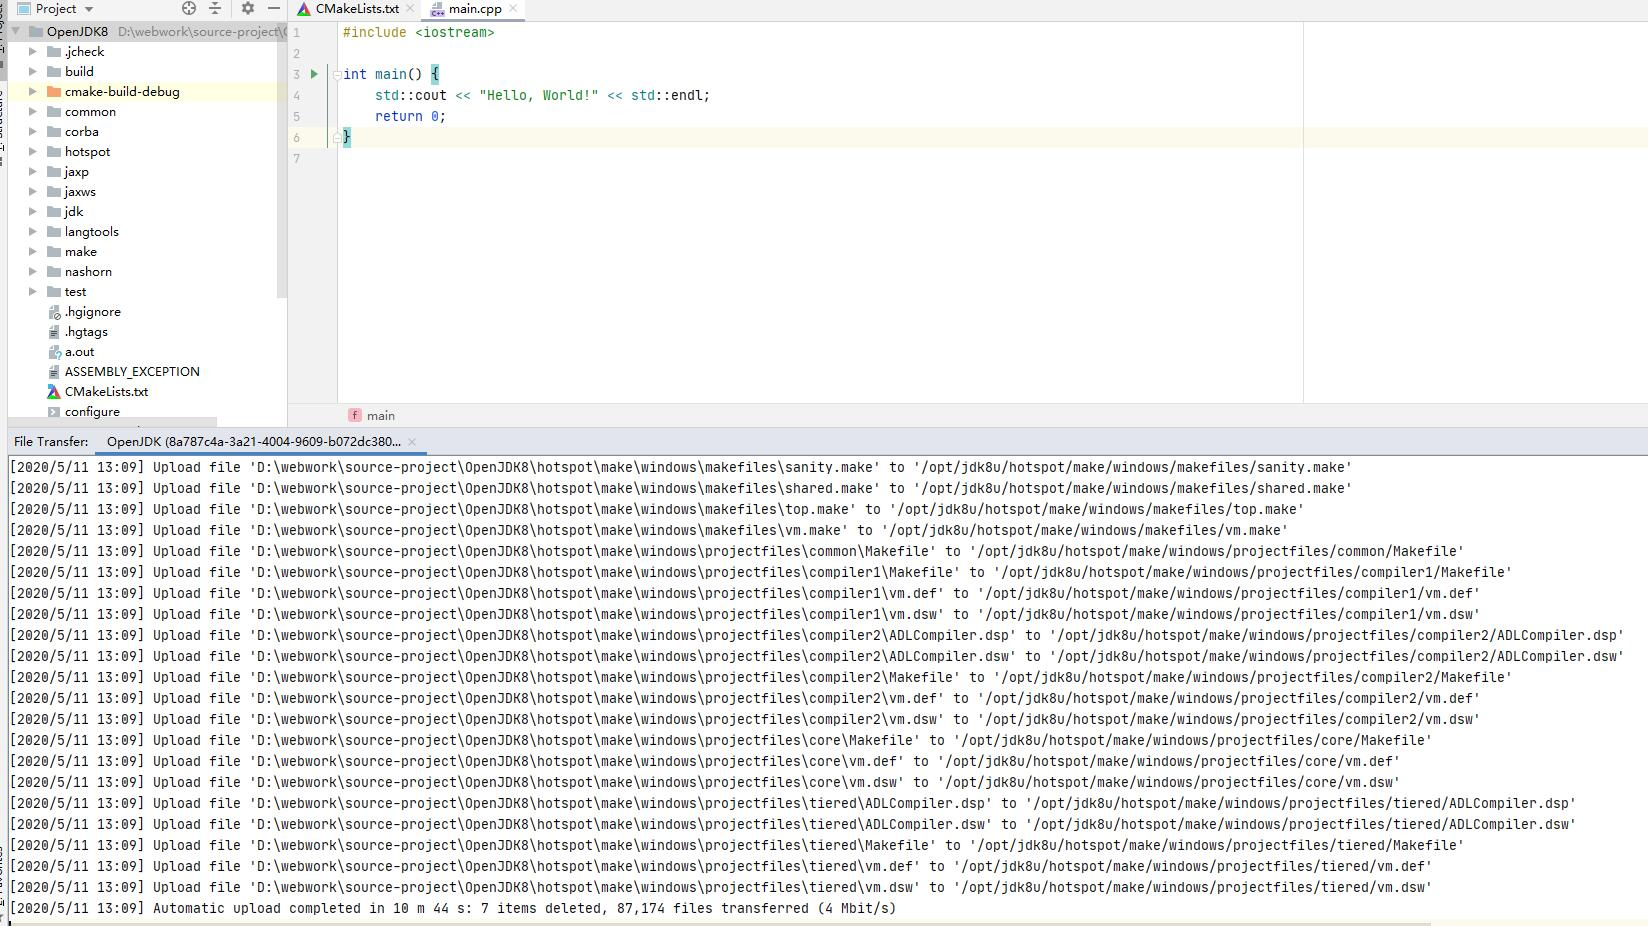Click the Project icon in panel header

click(24, 9)
